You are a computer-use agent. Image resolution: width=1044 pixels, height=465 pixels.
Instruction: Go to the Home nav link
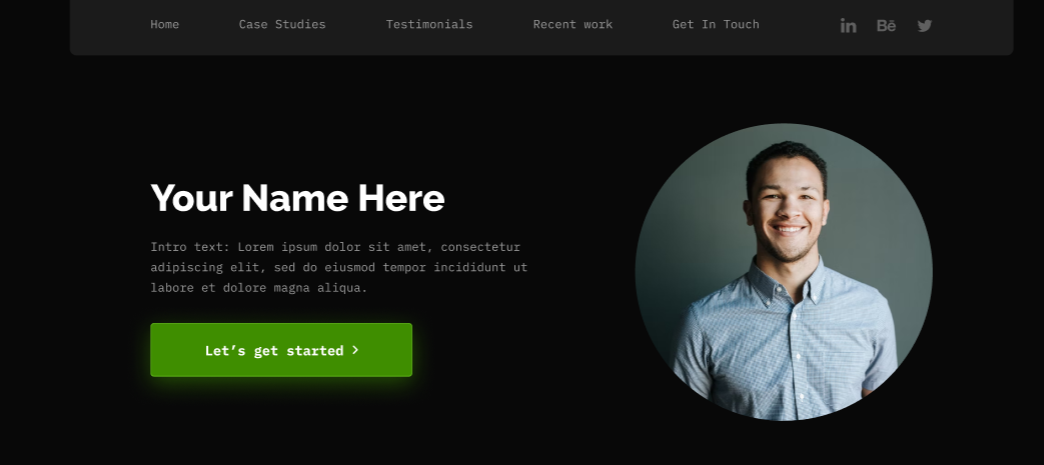point(164,25)
